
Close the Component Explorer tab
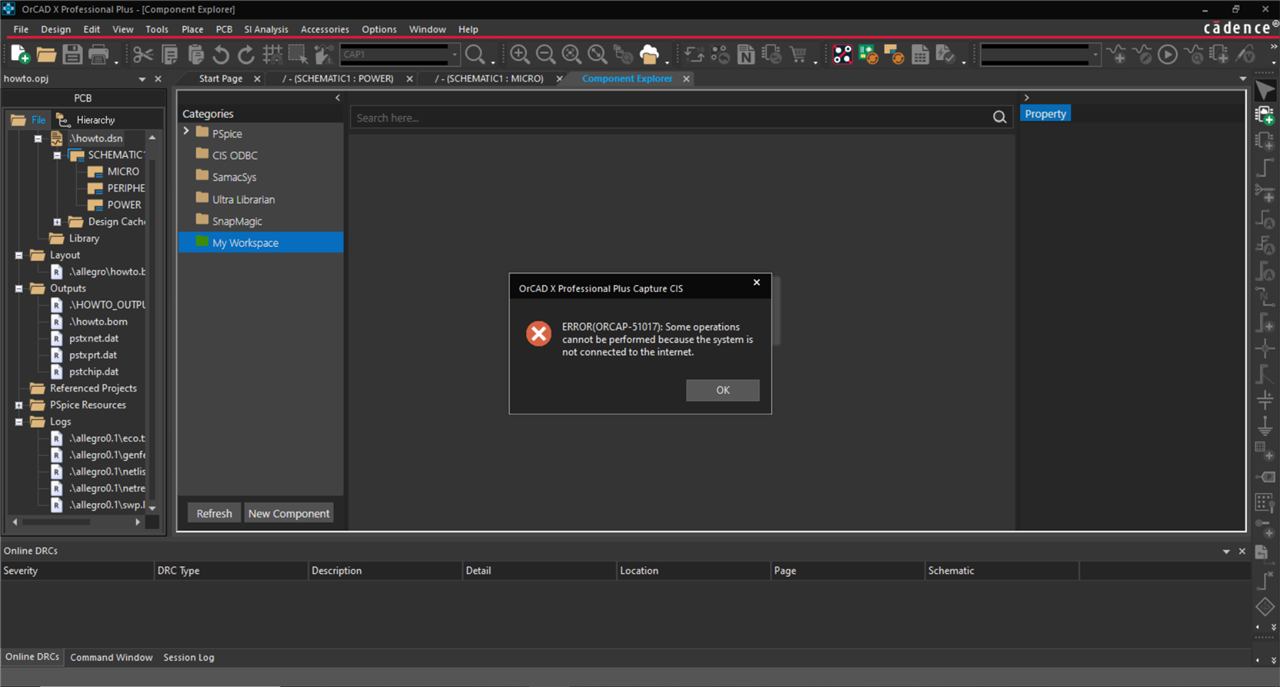686,78
